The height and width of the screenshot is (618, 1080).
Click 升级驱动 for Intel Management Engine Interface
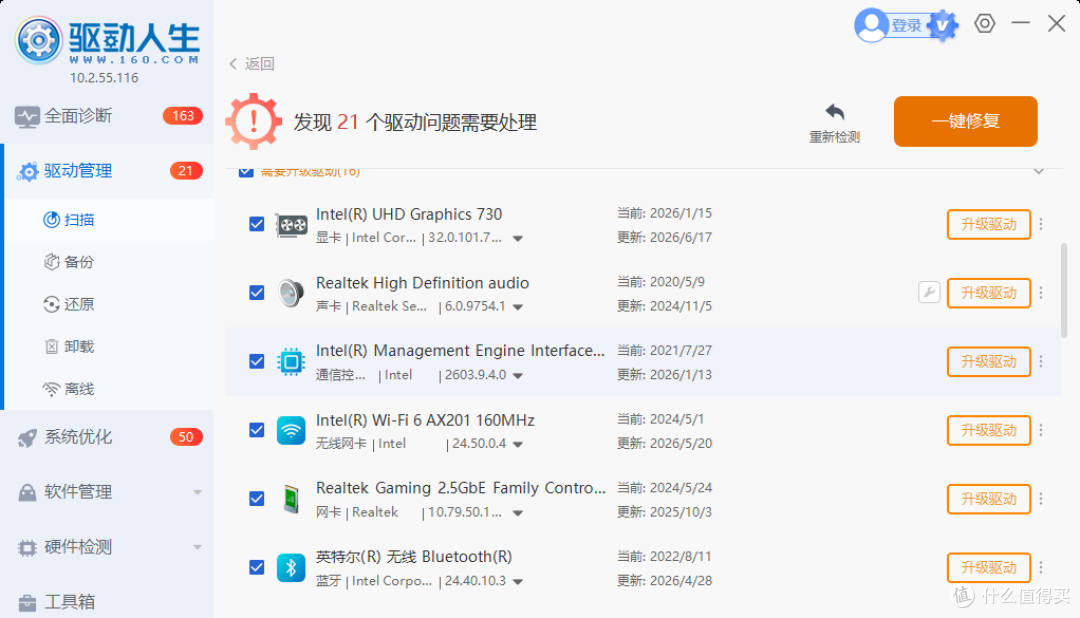(x=988, y=362)
